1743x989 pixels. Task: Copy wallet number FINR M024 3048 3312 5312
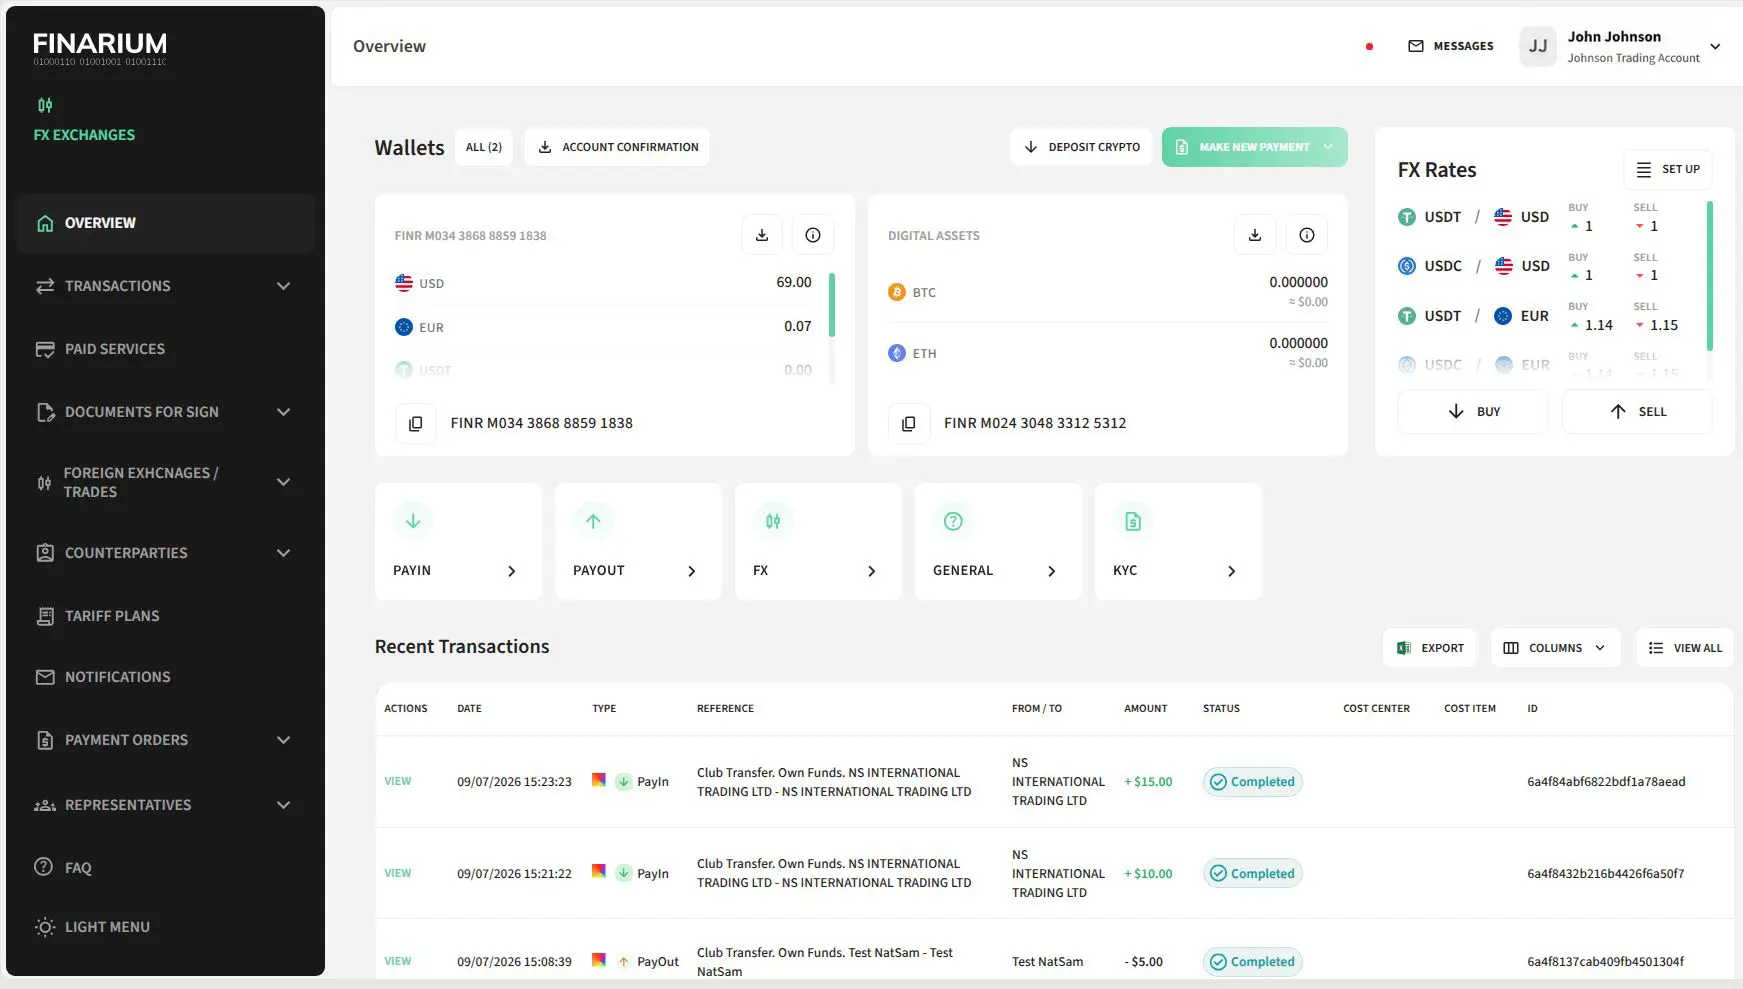click(909, 423)
